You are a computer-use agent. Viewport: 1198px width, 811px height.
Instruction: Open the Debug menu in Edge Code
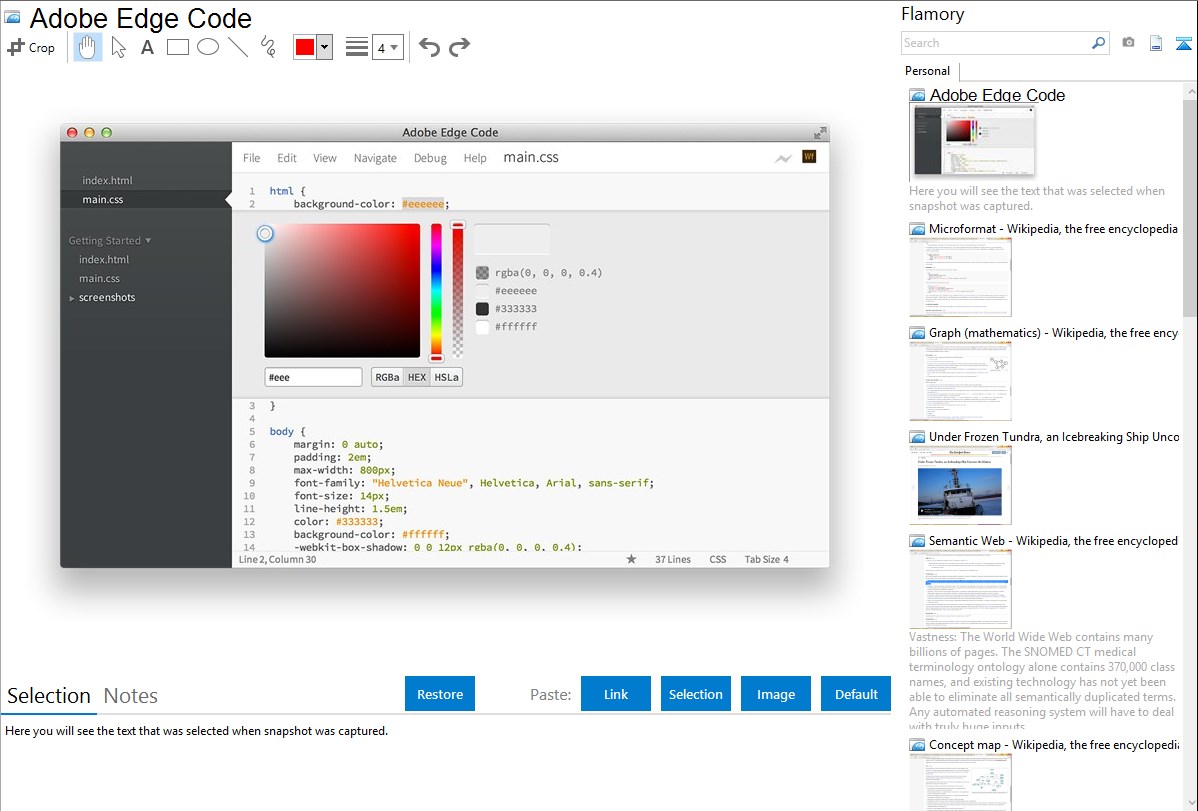coord(430,158)
